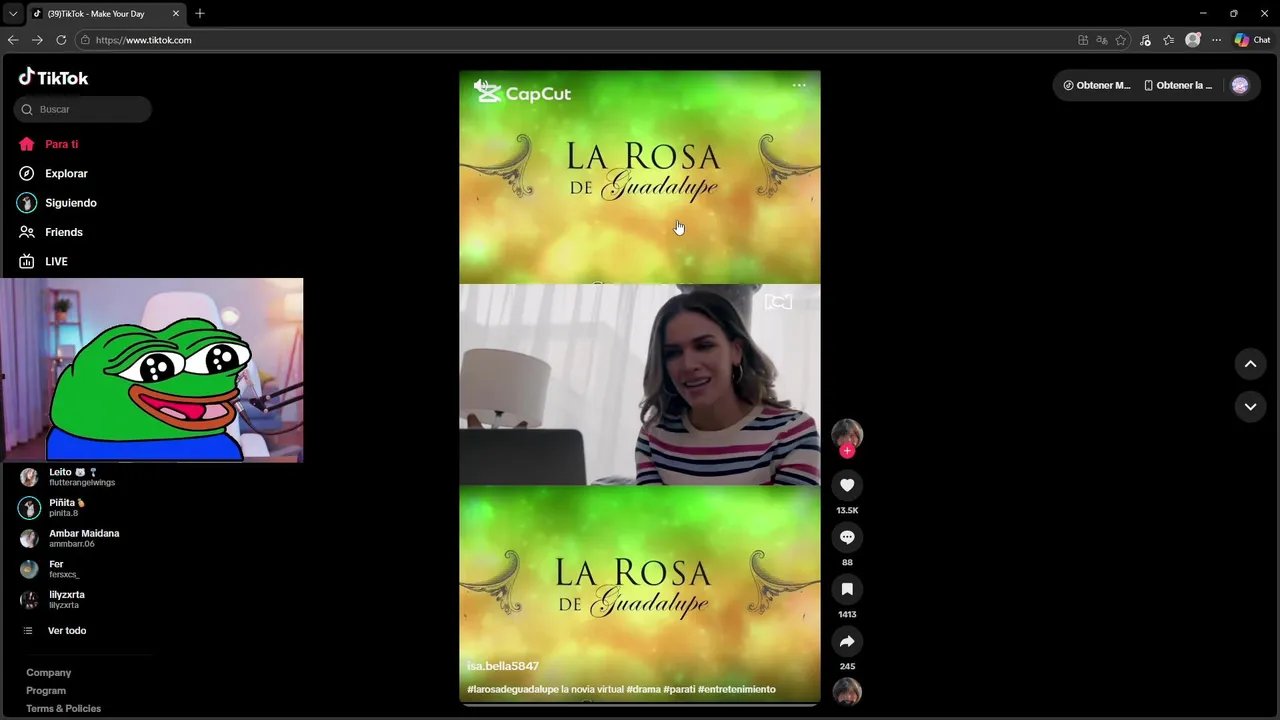The height and width of the screenshot is (720, 1280).
Task: Click the Pepe frog webcam overlay
Action: pyautogui.click(x=151, y=370)
